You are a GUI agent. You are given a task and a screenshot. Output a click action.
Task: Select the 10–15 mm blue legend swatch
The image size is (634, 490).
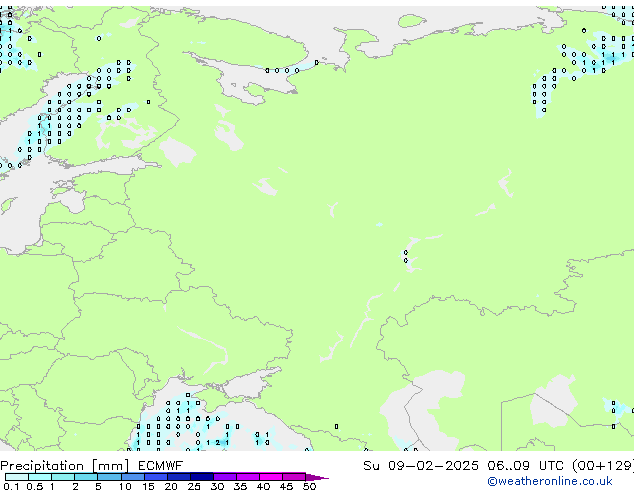[132, 477]
